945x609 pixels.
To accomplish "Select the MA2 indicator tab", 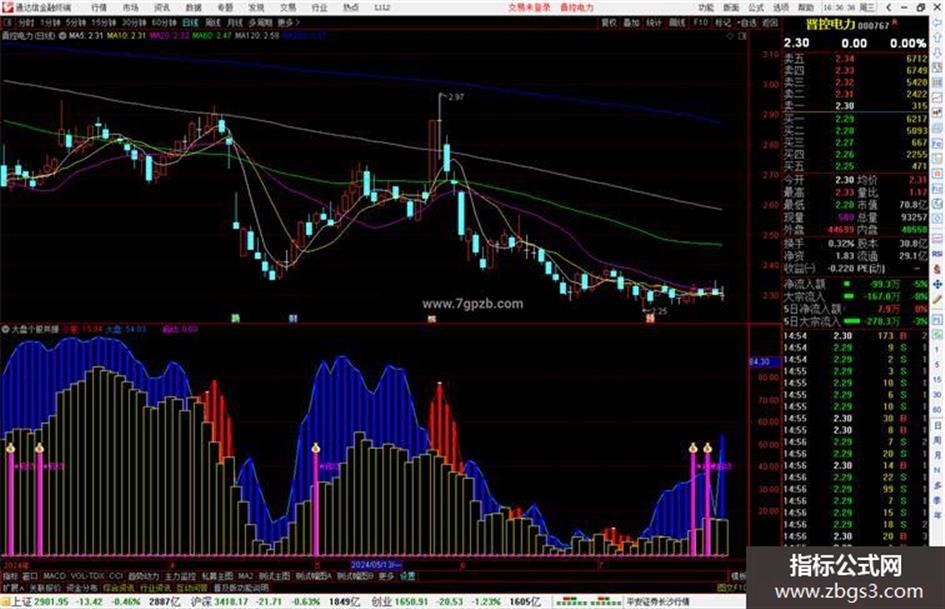I will [x=246, y=576].
